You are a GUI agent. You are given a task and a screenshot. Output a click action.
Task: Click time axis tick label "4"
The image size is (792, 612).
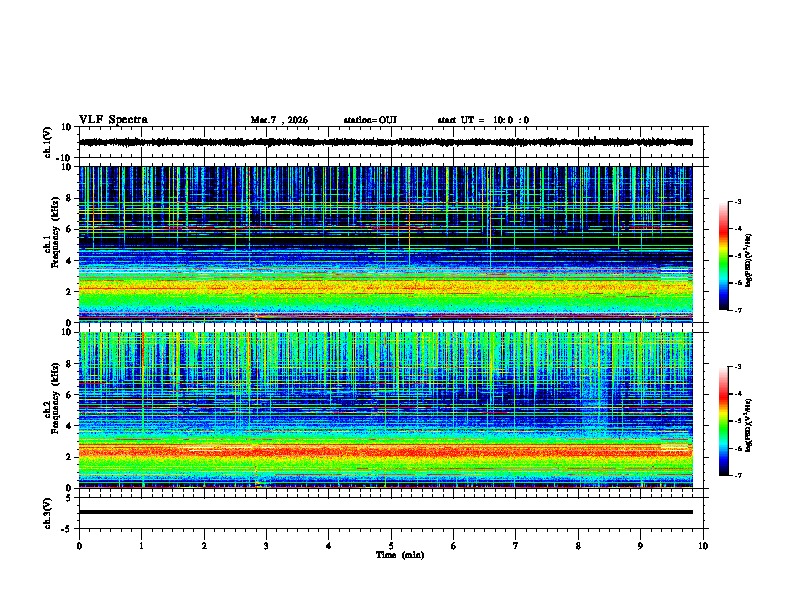coord(329,546)
